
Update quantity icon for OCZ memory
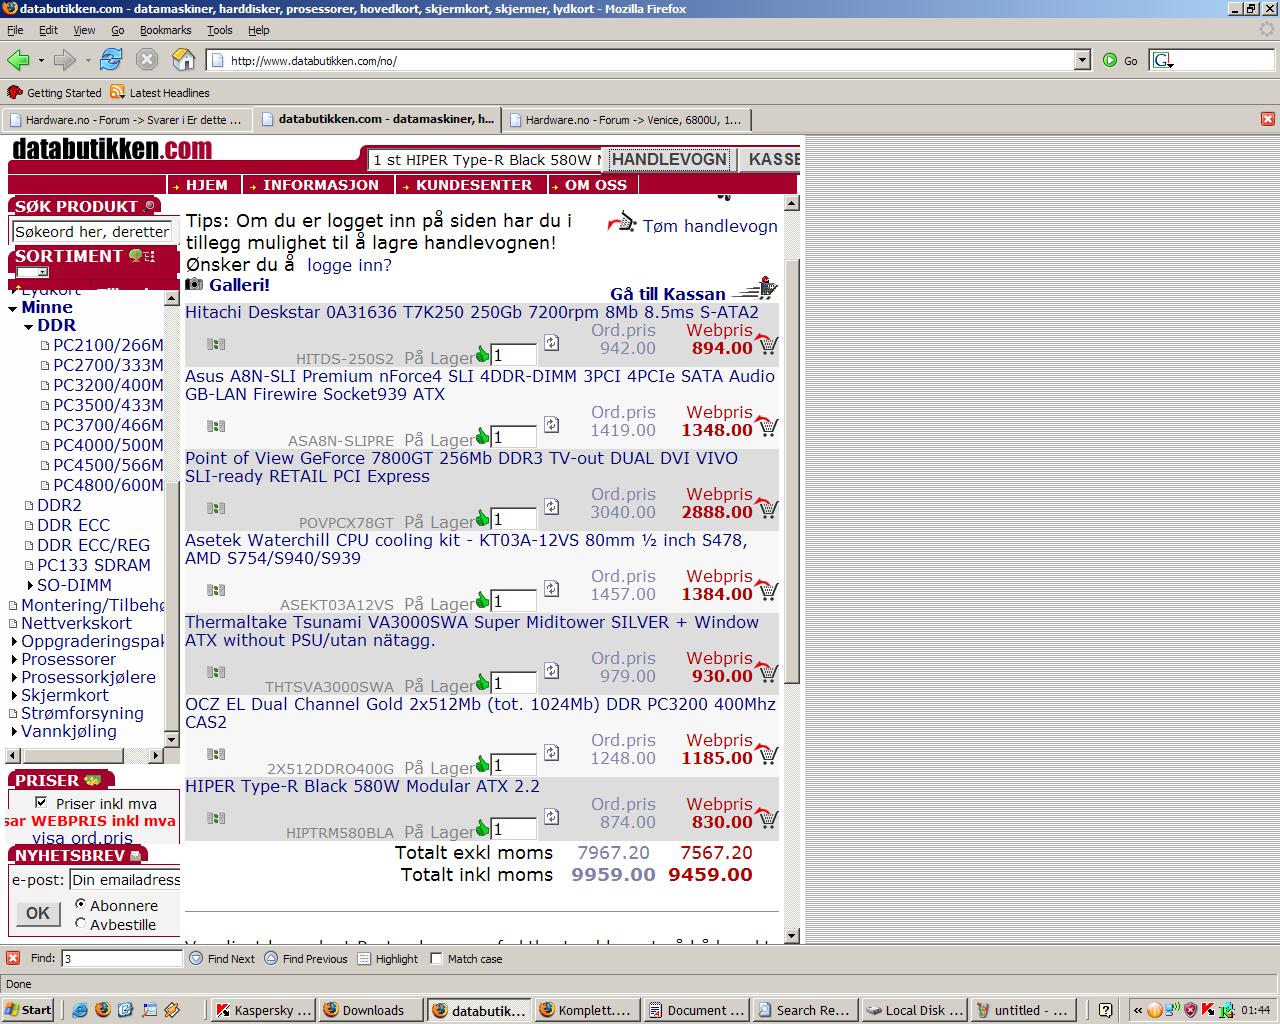(551, 752)
